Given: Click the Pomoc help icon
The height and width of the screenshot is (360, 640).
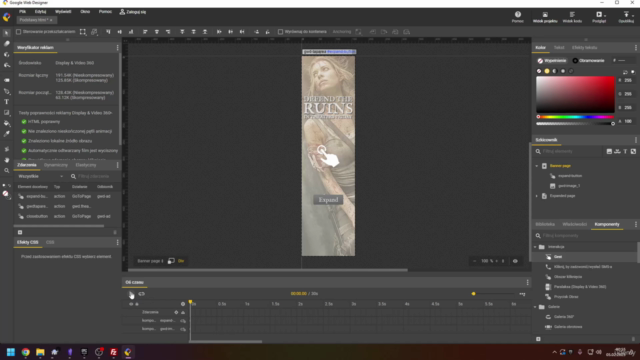Looking at the screenshot, I should pyautogui.click(x=518, y=15).
